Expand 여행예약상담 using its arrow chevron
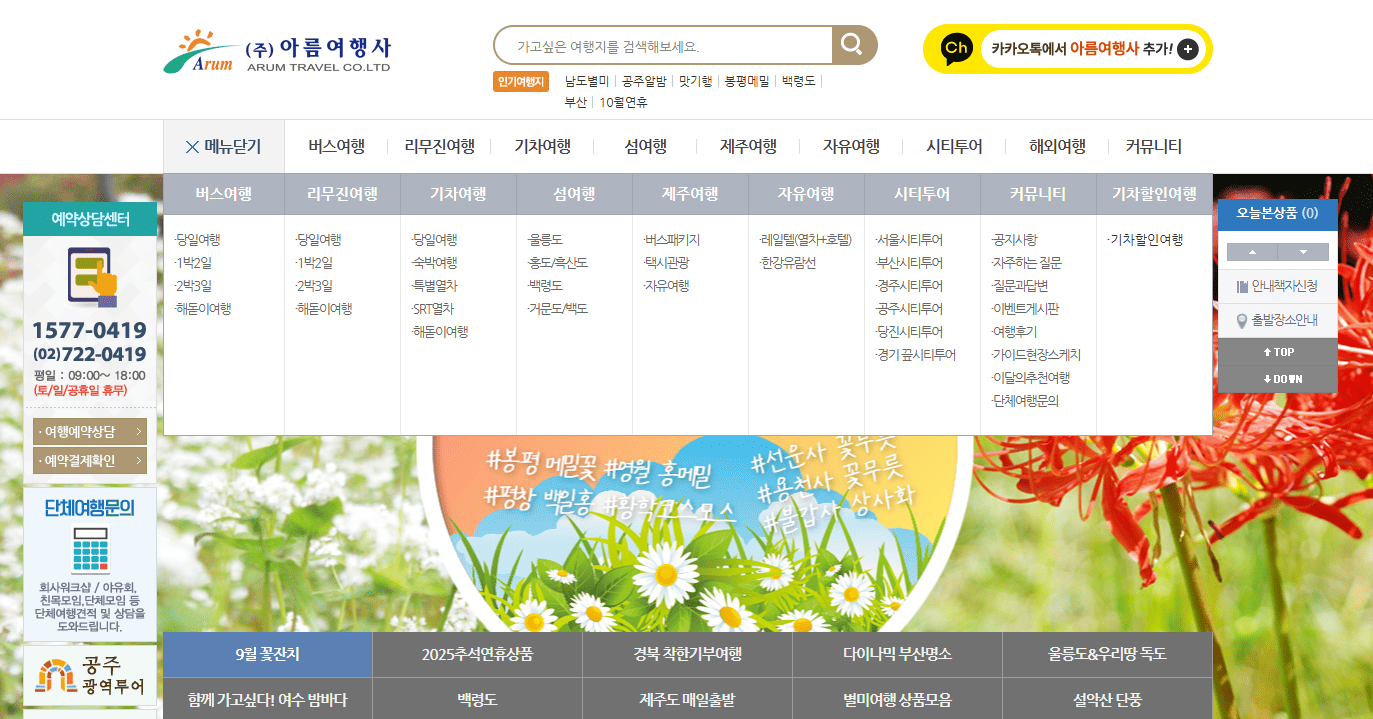Viewport: 1373px width, 719px height. point(139,430)
